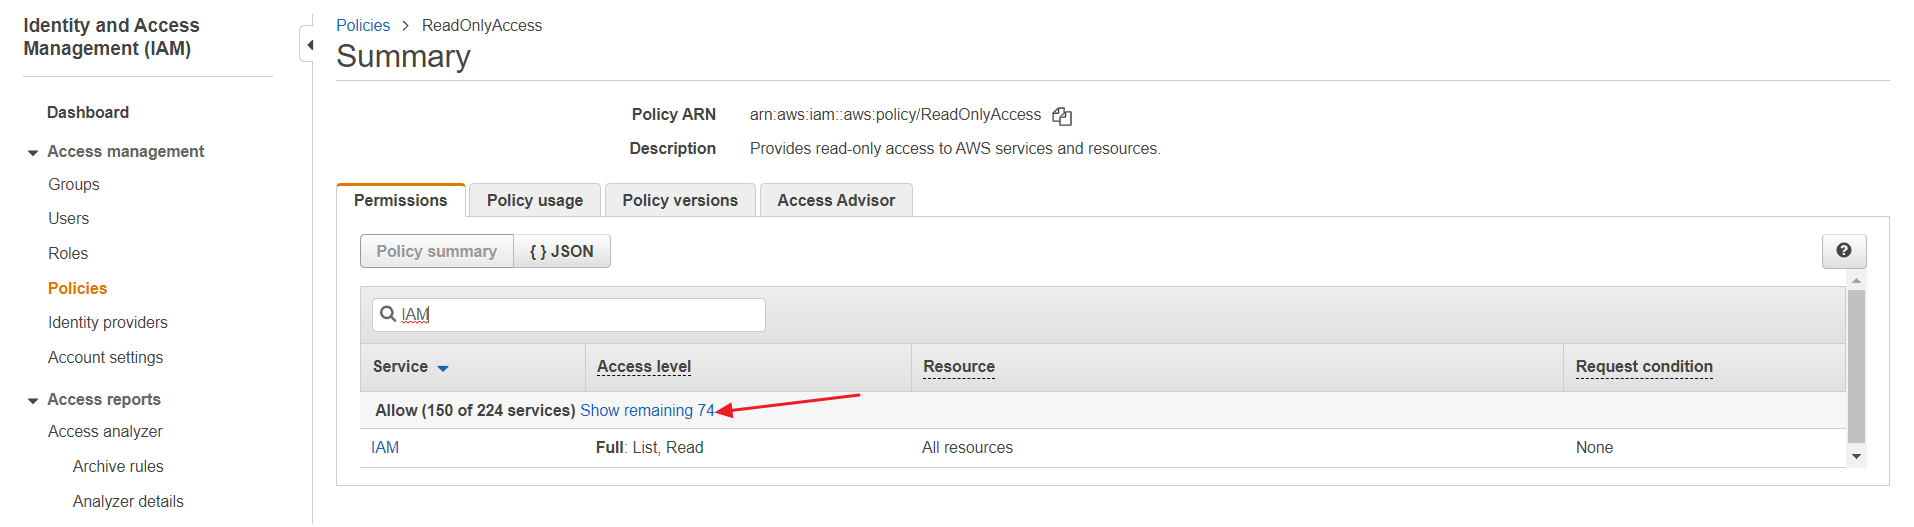Select the Policy summary view
The width and height of the screenshot is (1914, 527).
coord(436,251)
